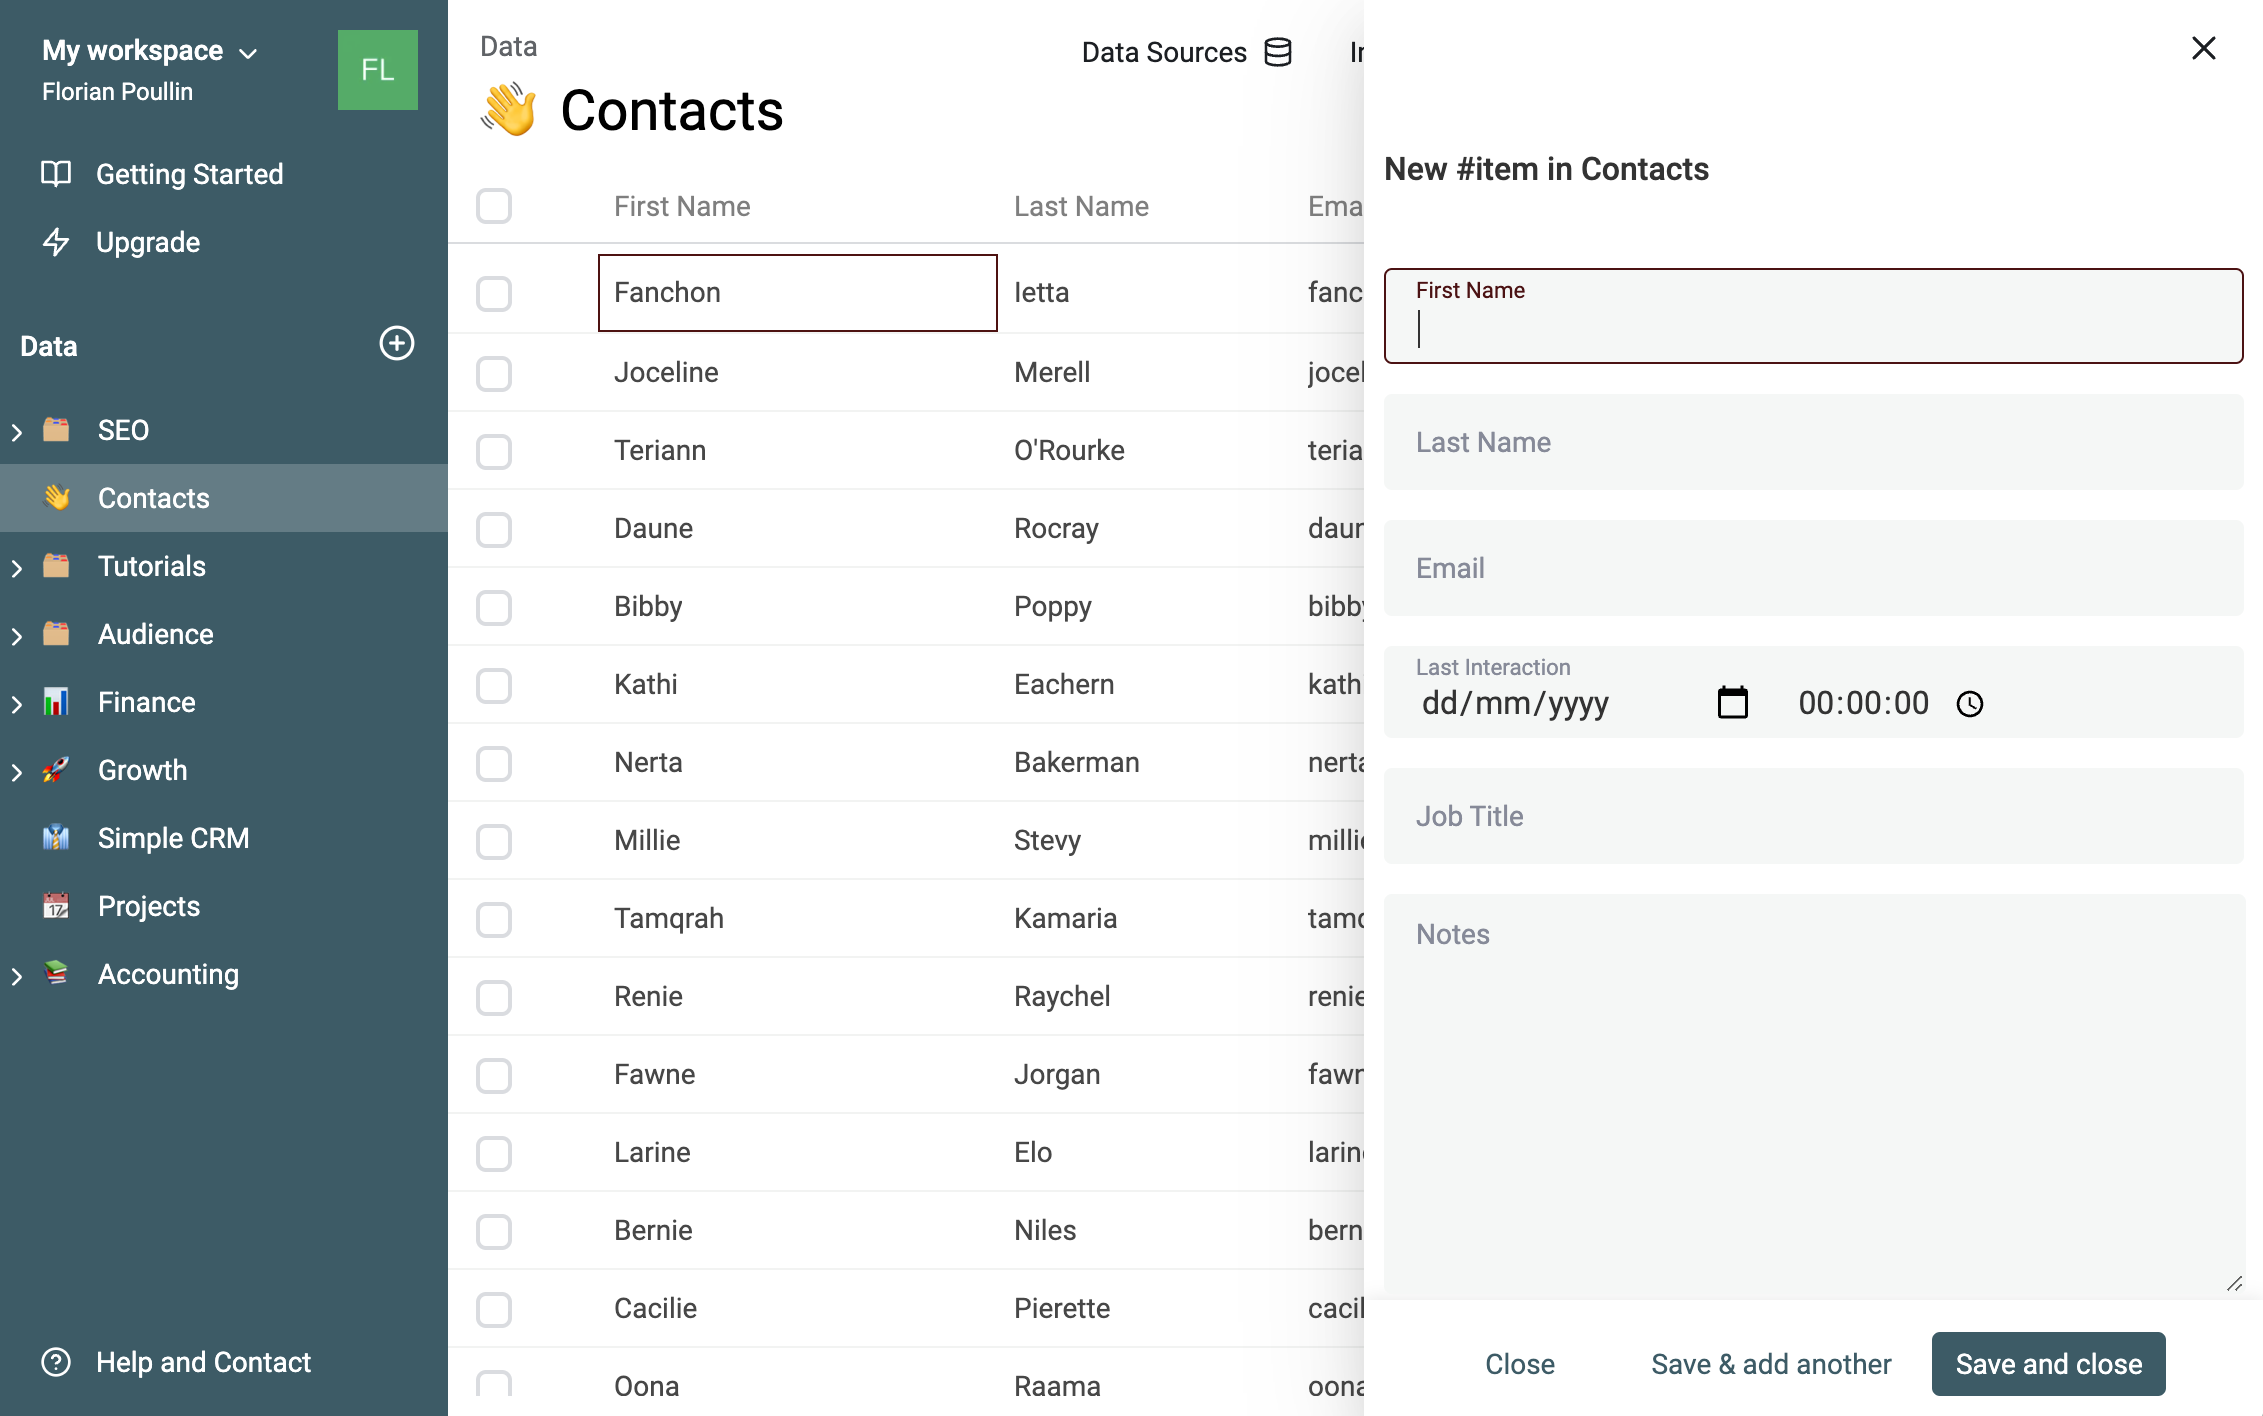Expand the Finance folder chevron
This screenshot has width=2263, height=1416.
[17, 703]
